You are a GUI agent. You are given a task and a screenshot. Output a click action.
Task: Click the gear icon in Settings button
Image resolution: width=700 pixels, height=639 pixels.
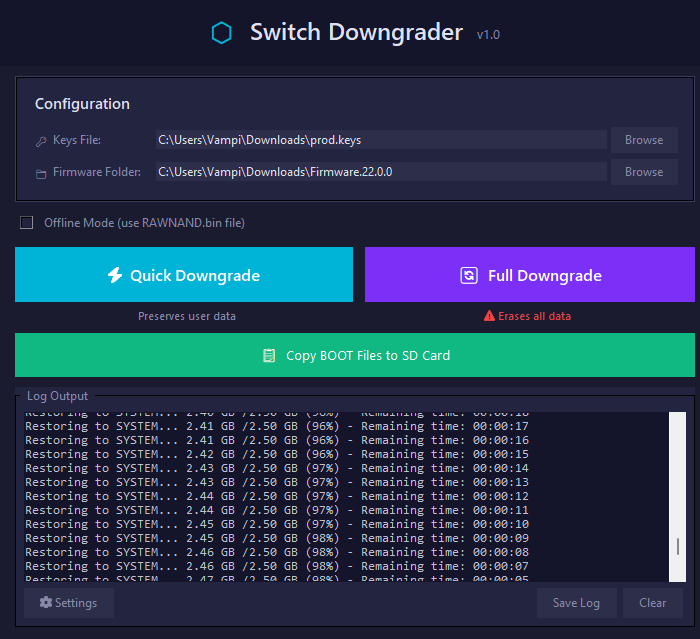(x=46, y=602)
